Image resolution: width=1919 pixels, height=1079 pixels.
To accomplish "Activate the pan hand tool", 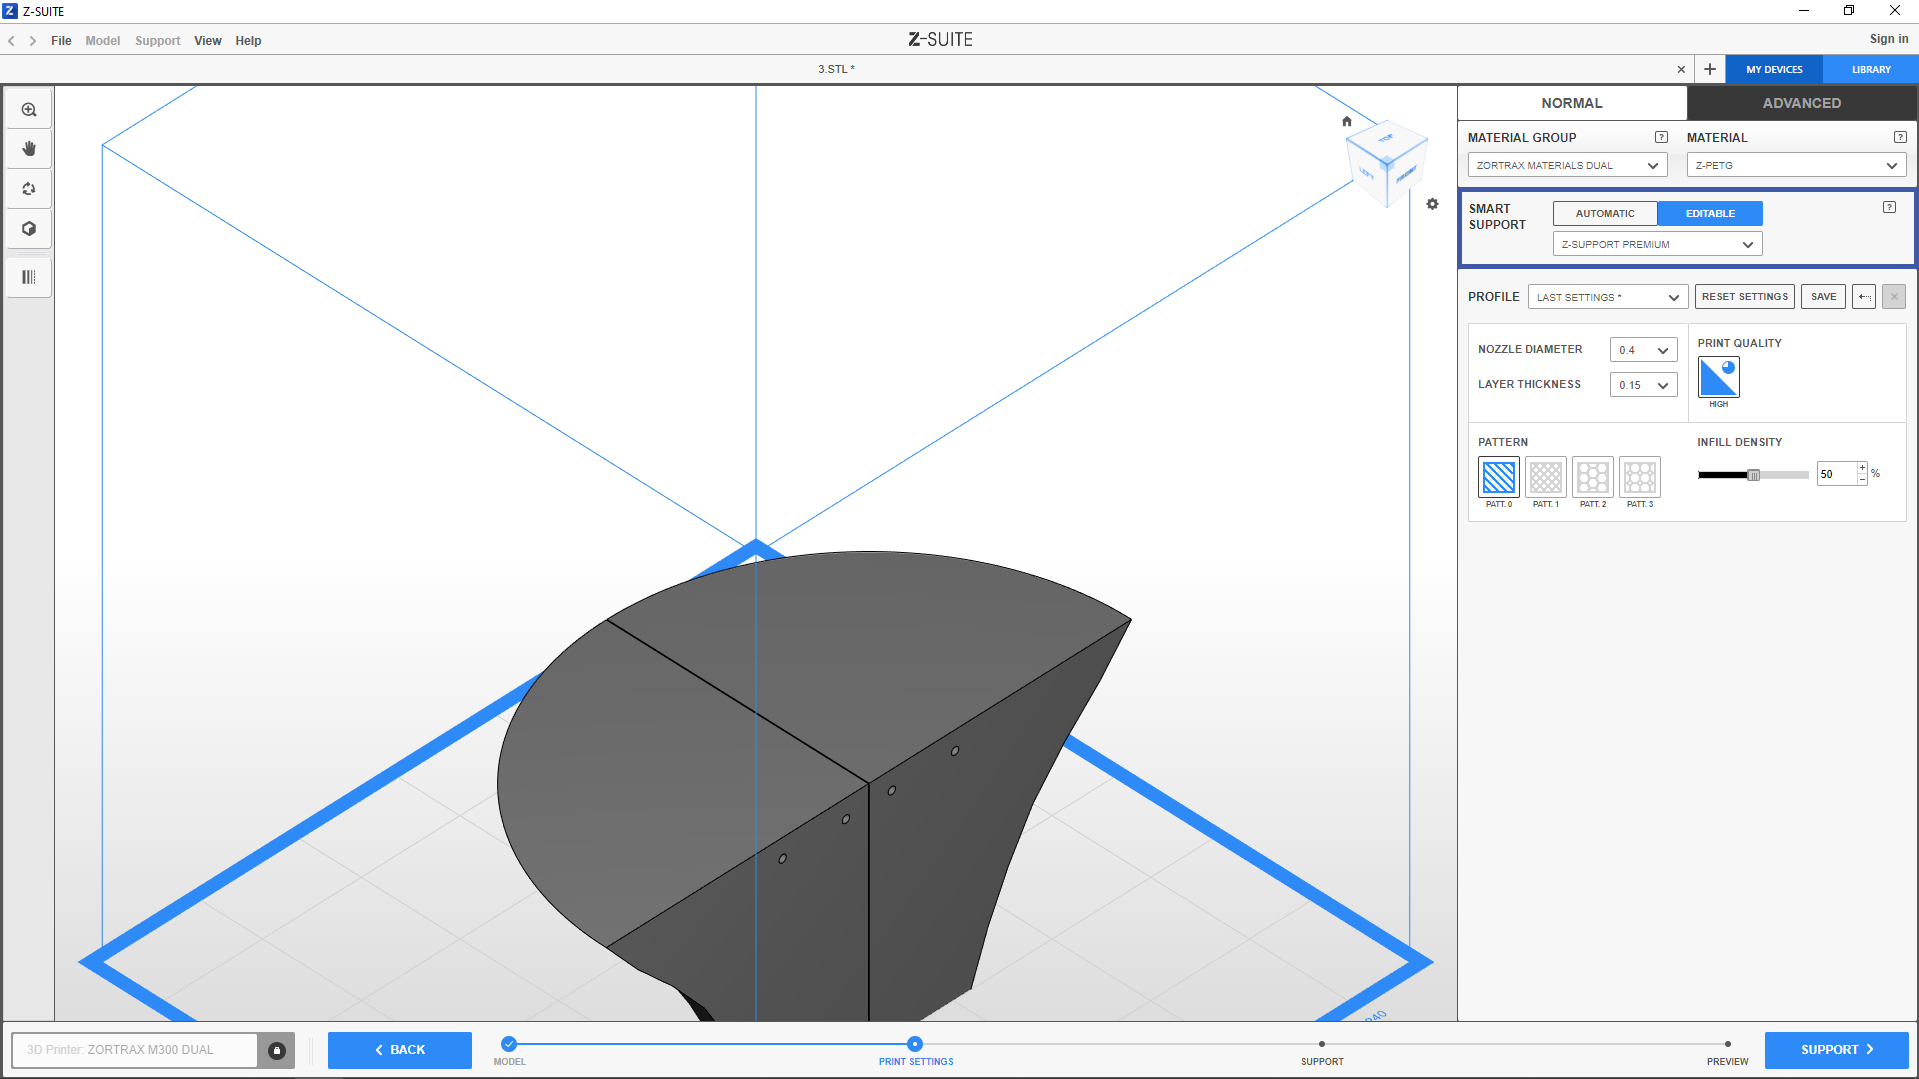I will click(x=29, y=149).
